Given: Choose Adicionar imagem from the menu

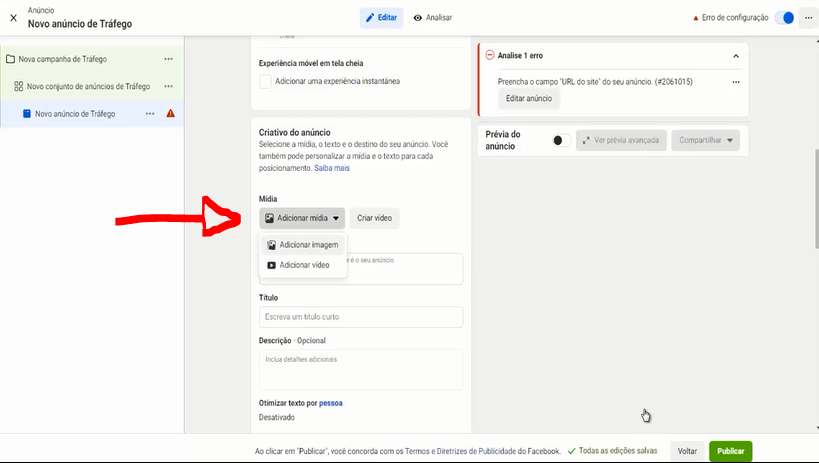Looking at the screenshot, I should tap(302, 245).
